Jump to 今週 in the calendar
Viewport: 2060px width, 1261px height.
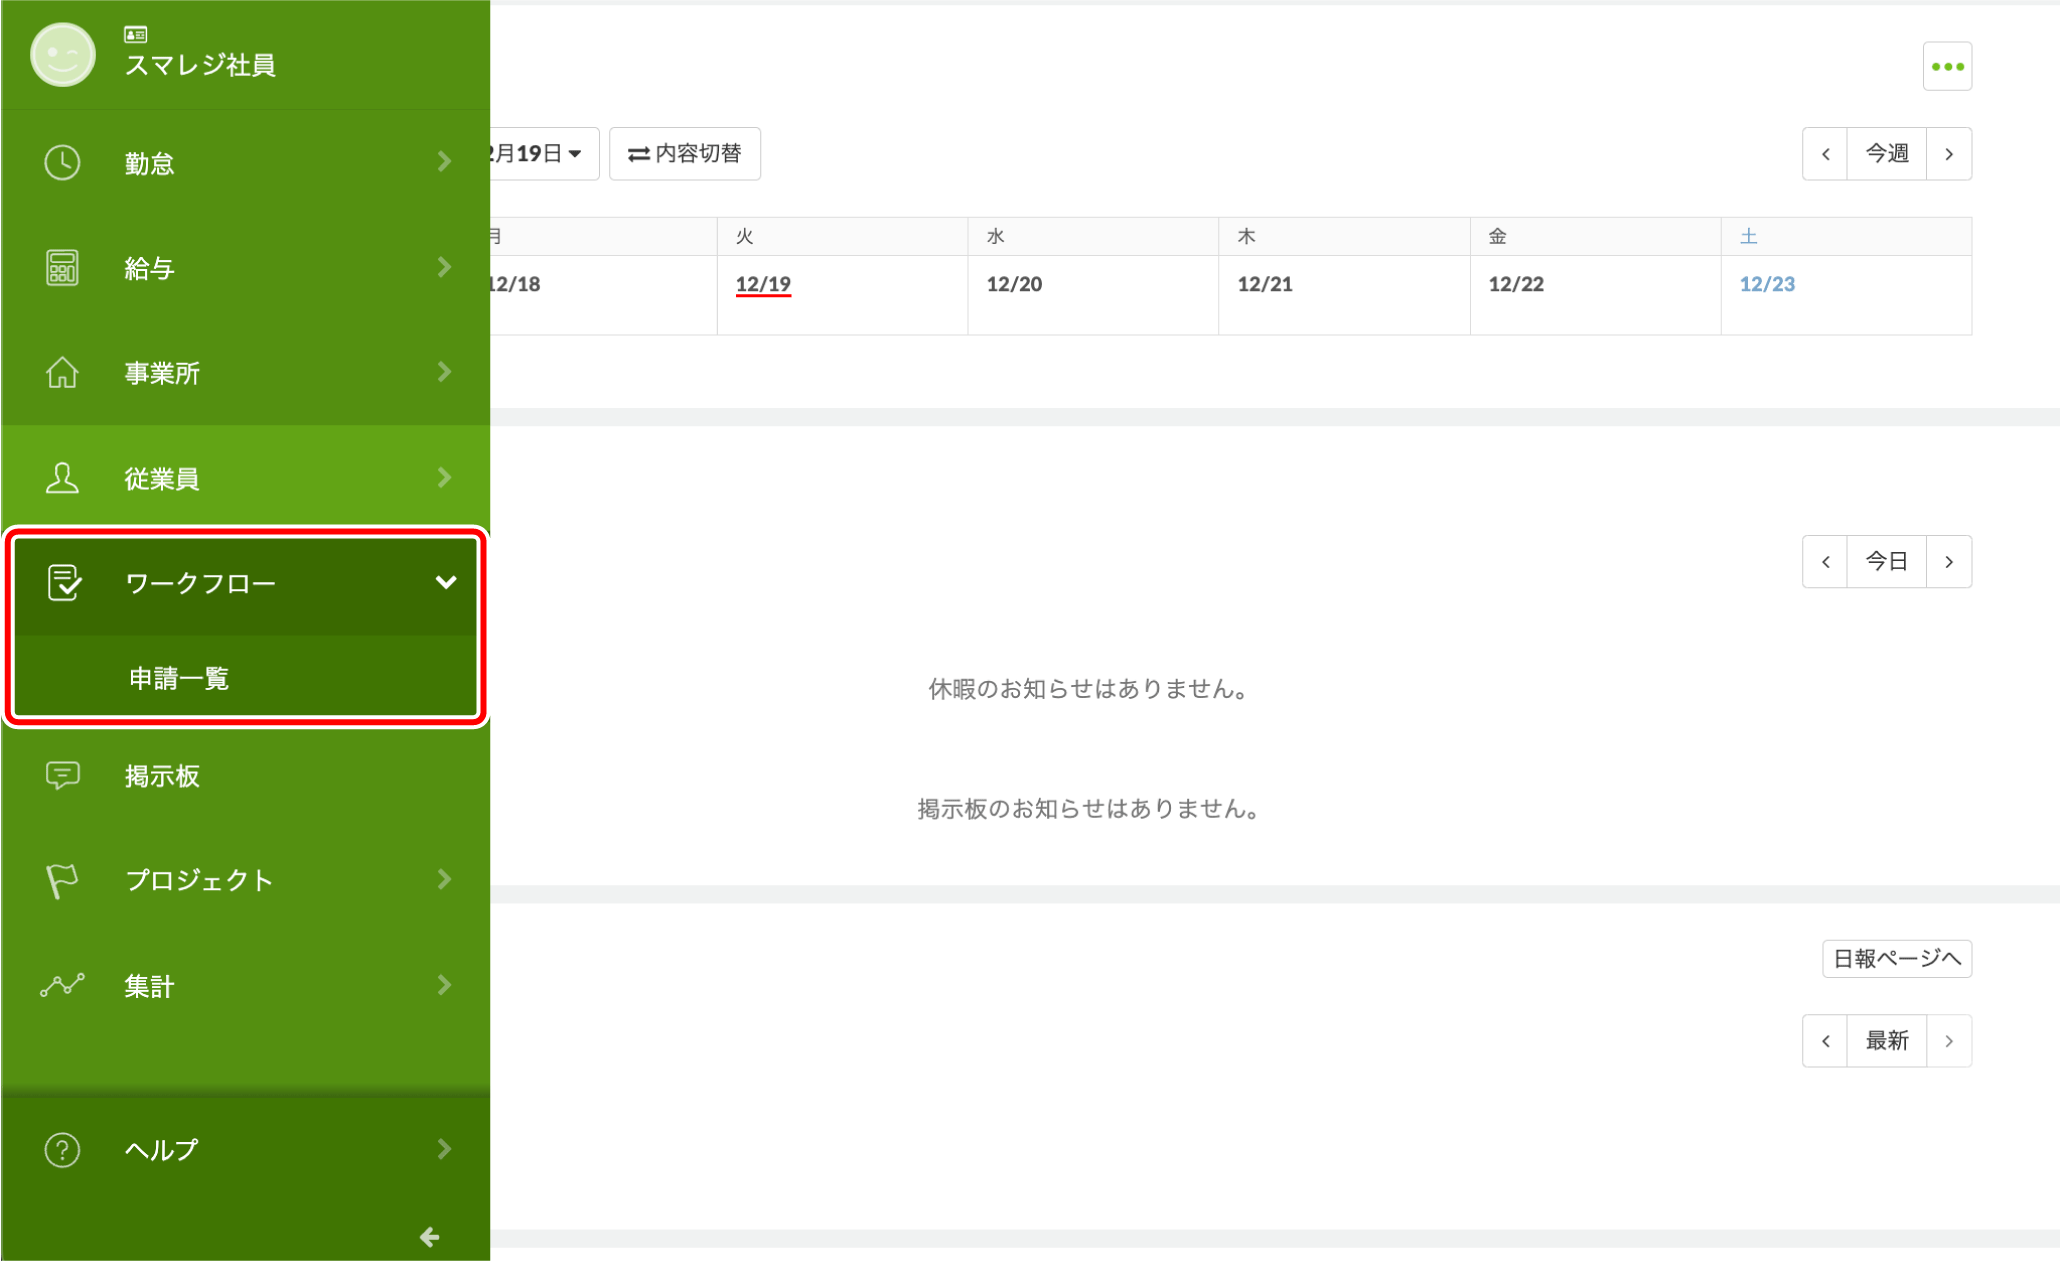[1886, 154]
